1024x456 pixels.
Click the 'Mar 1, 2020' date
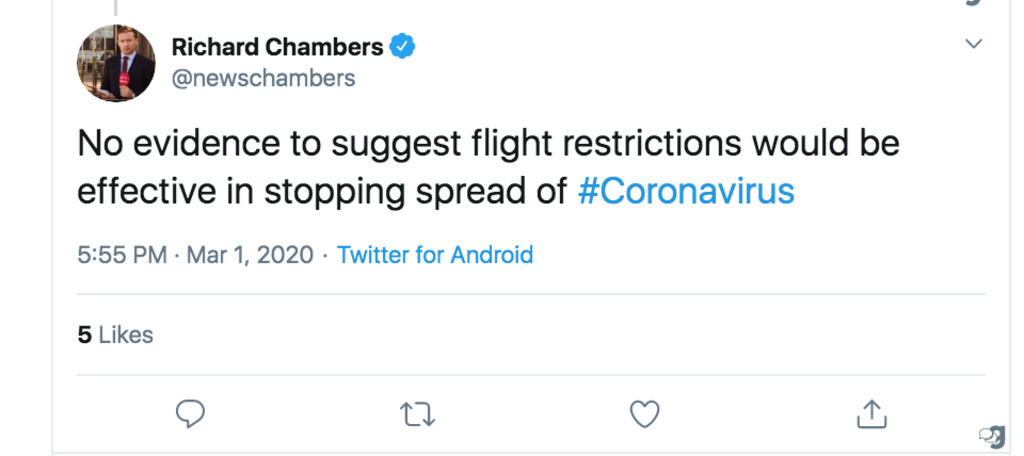click(250, 254)
